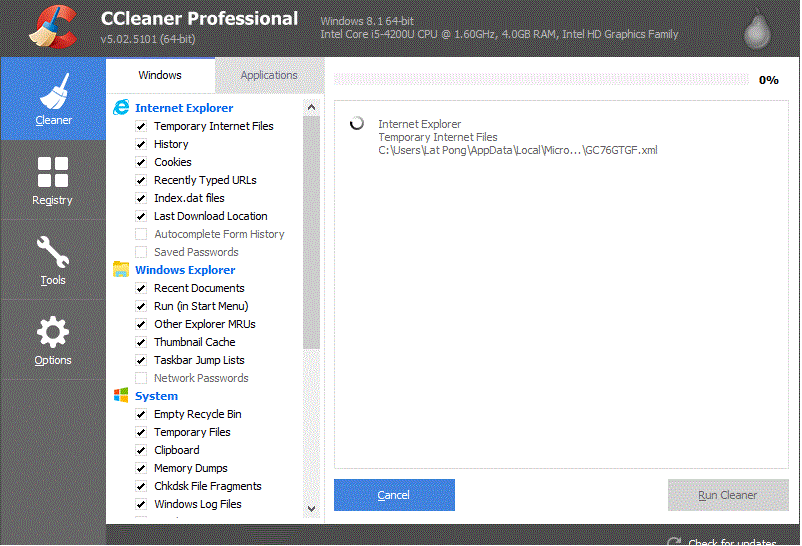Enable Network Passwords checkbox
Viewport: 802px width, 546px height.
(x=141, y=378)
